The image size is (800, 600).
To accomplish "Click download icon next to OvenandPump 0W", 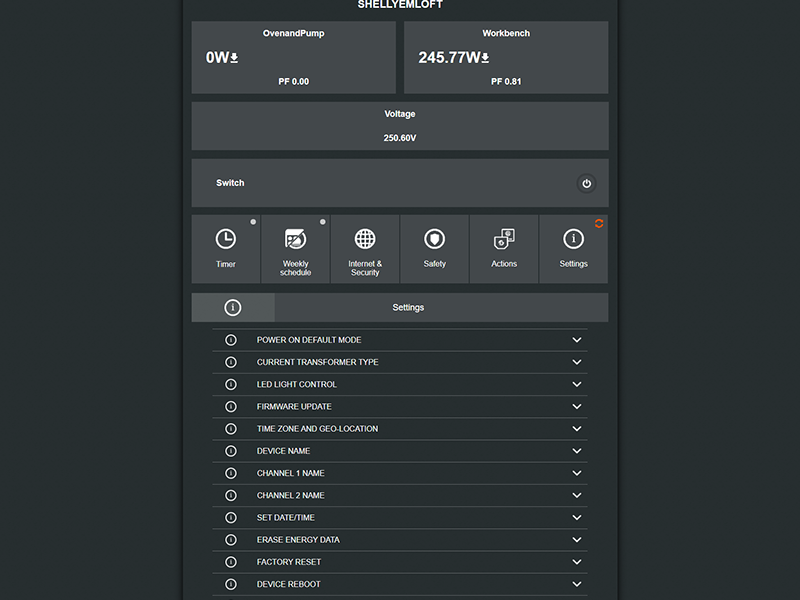I will [x=234, y=58].
